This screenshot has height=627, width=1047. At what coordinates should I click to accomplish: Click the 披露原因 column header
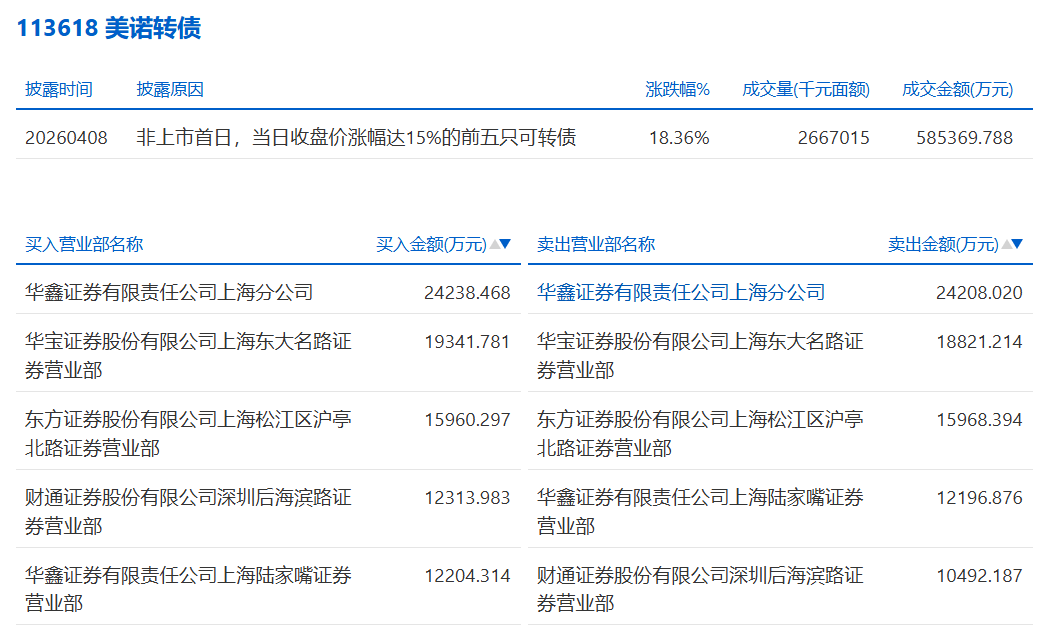(170, 89)
